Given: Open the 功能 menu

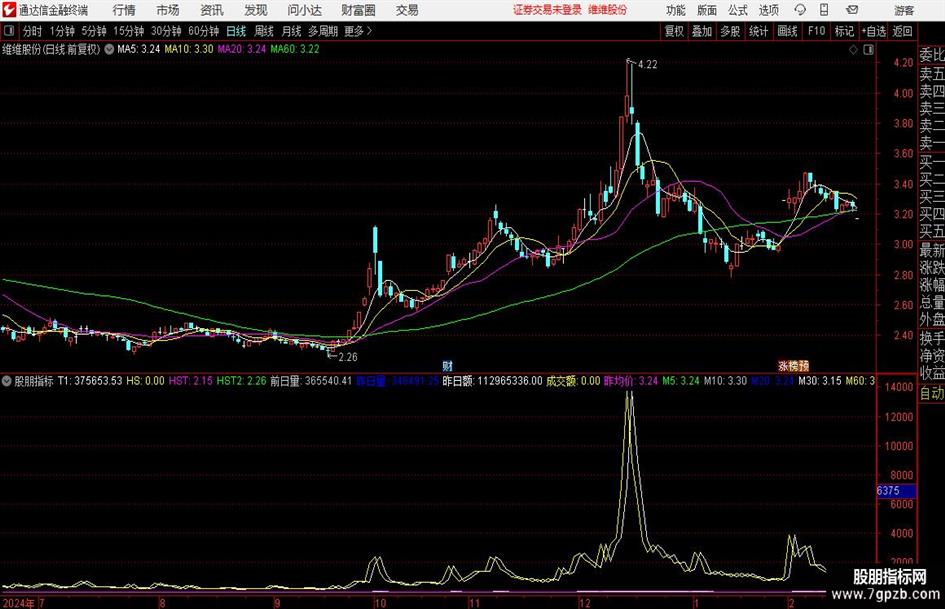Looking at the screenshot, I should [676, 10].
